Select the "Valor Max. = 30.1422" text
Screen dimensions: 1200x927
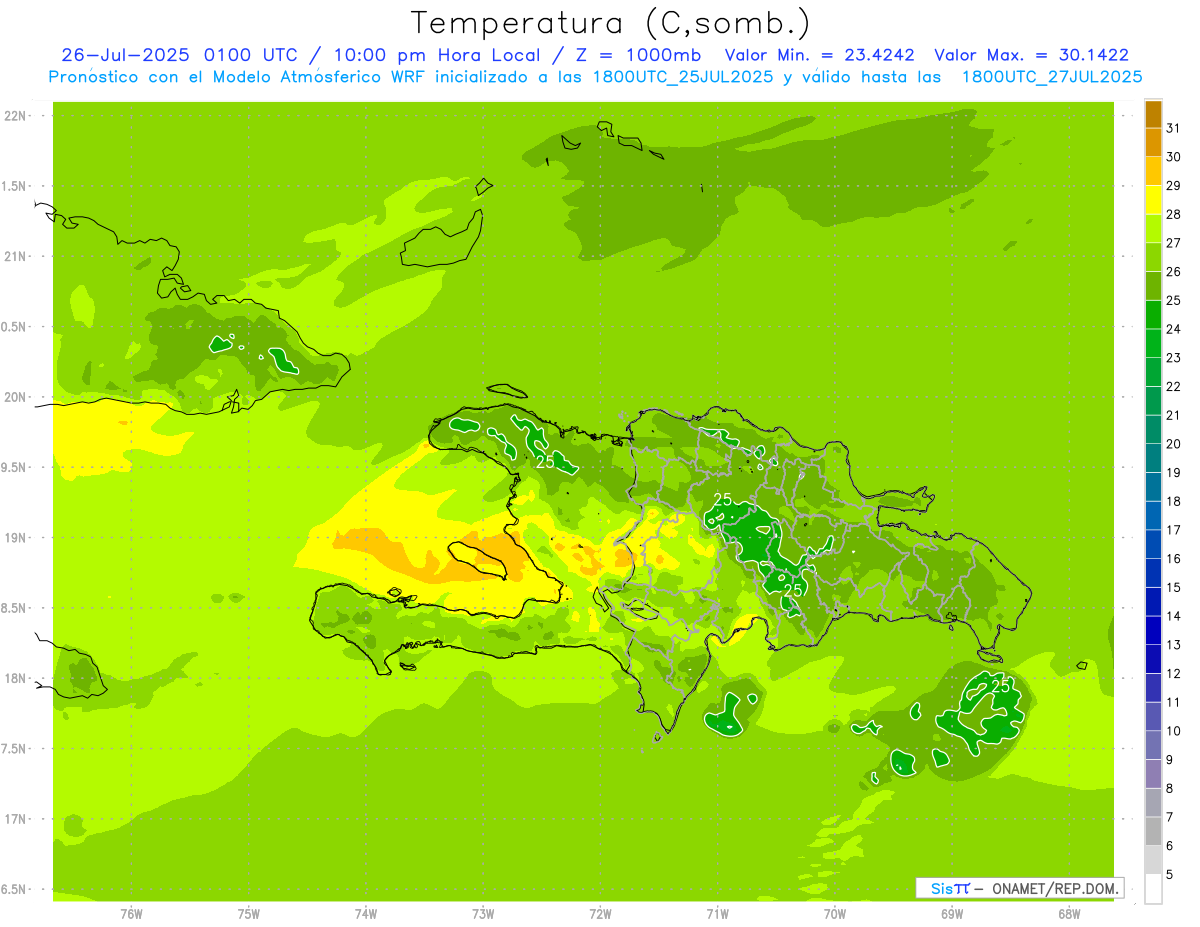tap(1032, 55)
